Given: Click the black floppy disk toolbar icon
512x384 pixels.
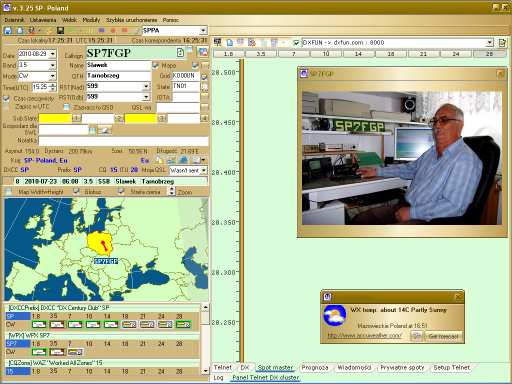Looking at the screenshot, I should click(x=60, y=31).
